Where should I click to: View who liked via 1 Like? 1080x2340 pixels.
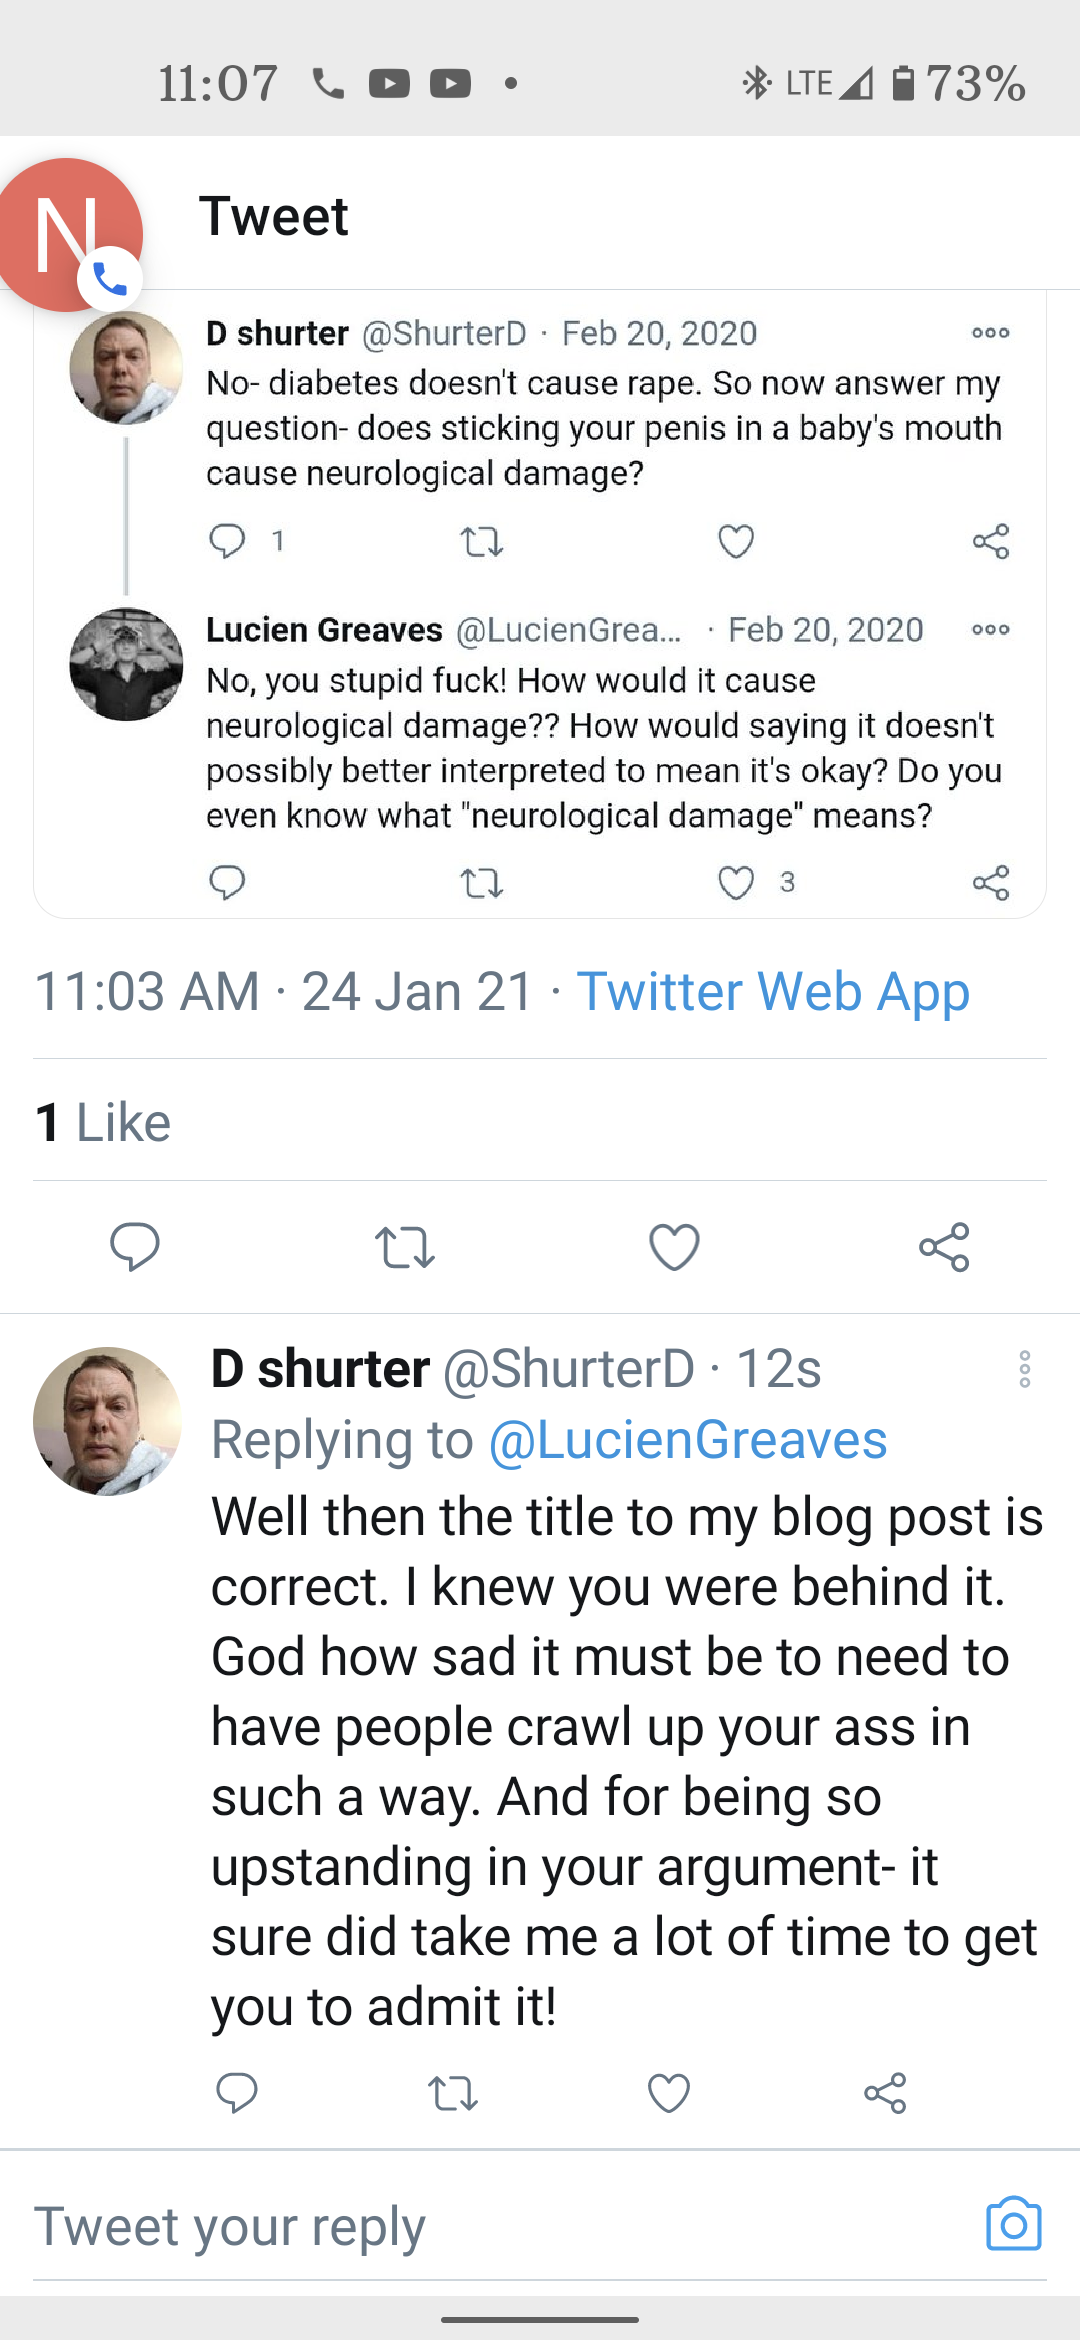coord(103,1122)
